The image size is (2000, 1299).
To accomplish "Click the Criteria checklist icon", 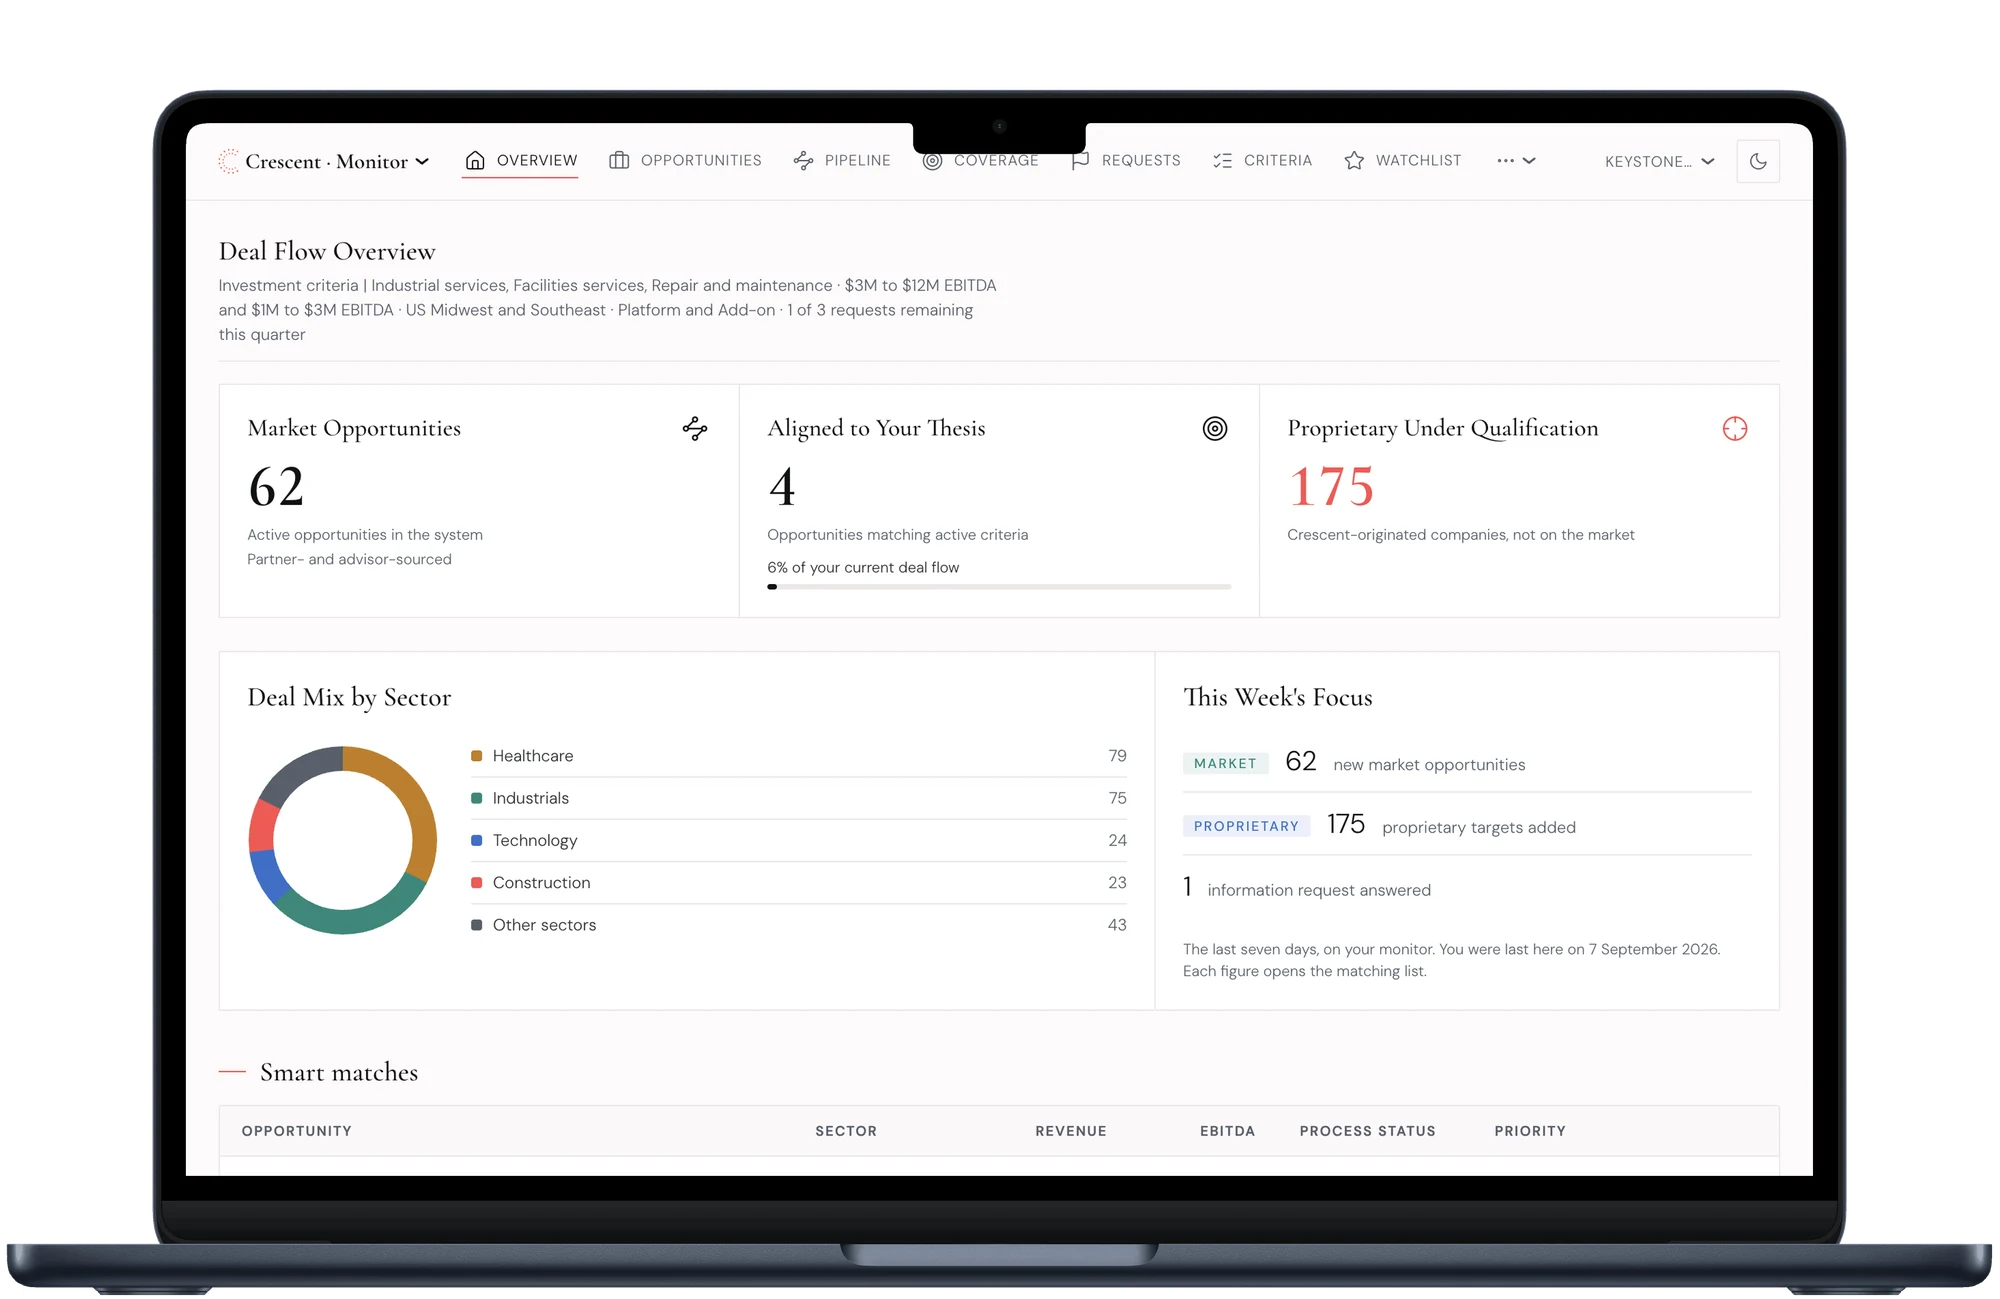I will (1222, 160).
